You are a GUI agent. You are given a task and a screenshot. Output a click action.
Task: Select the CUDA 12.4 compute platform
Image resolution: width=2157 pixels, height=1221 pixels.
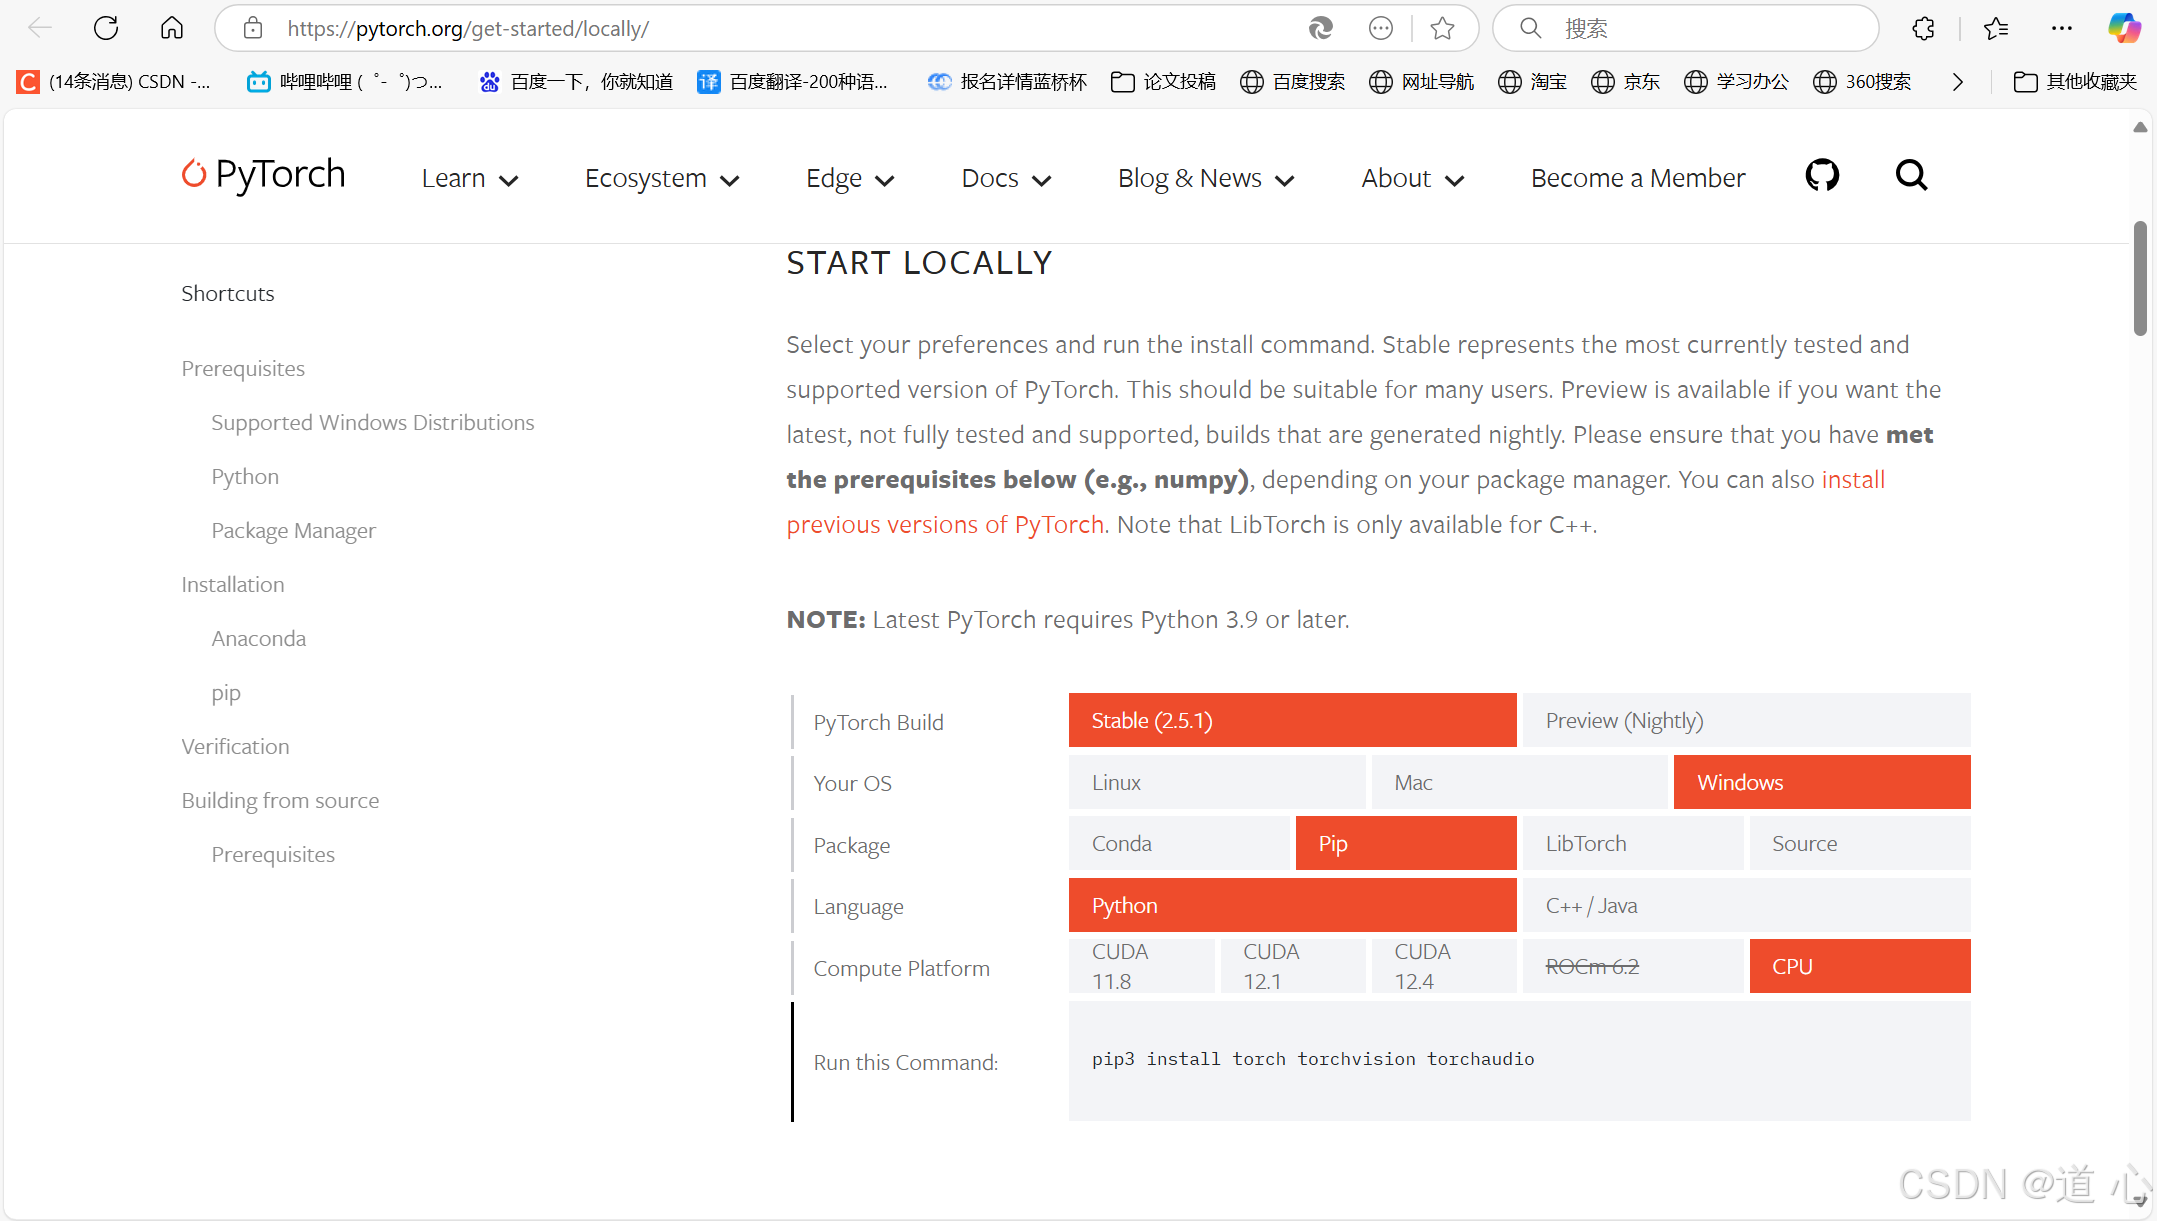click(1442, 966)
